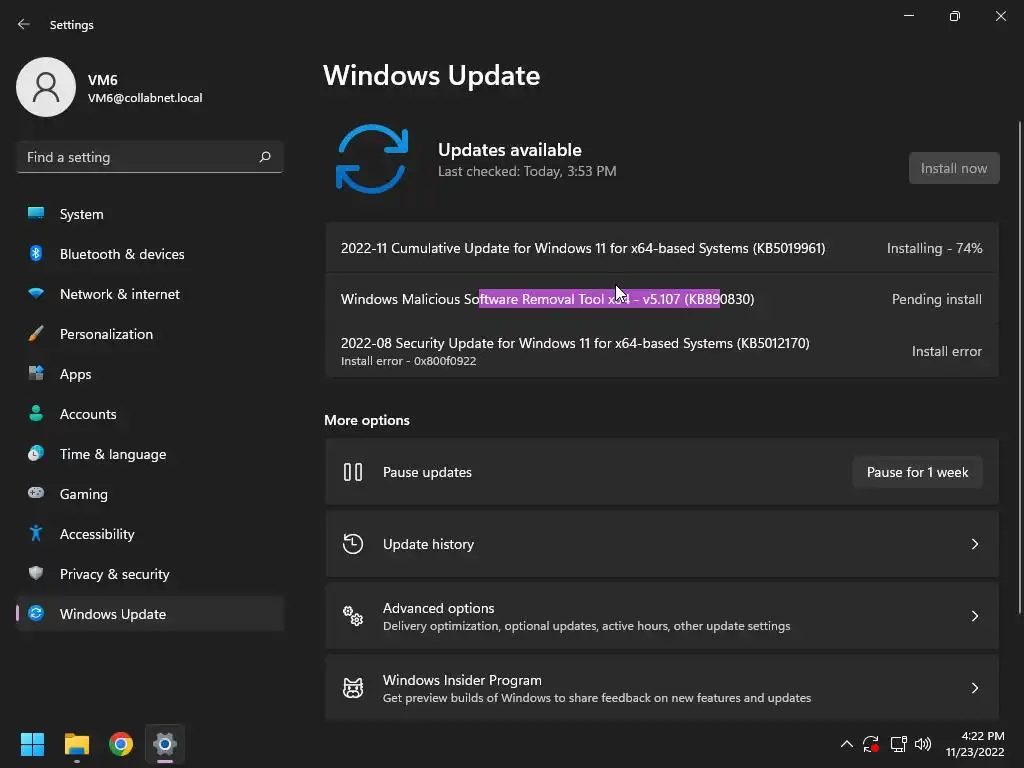Screen dimensions: 1024x768
Task: Click the More options heading
Action: (367, 420)
